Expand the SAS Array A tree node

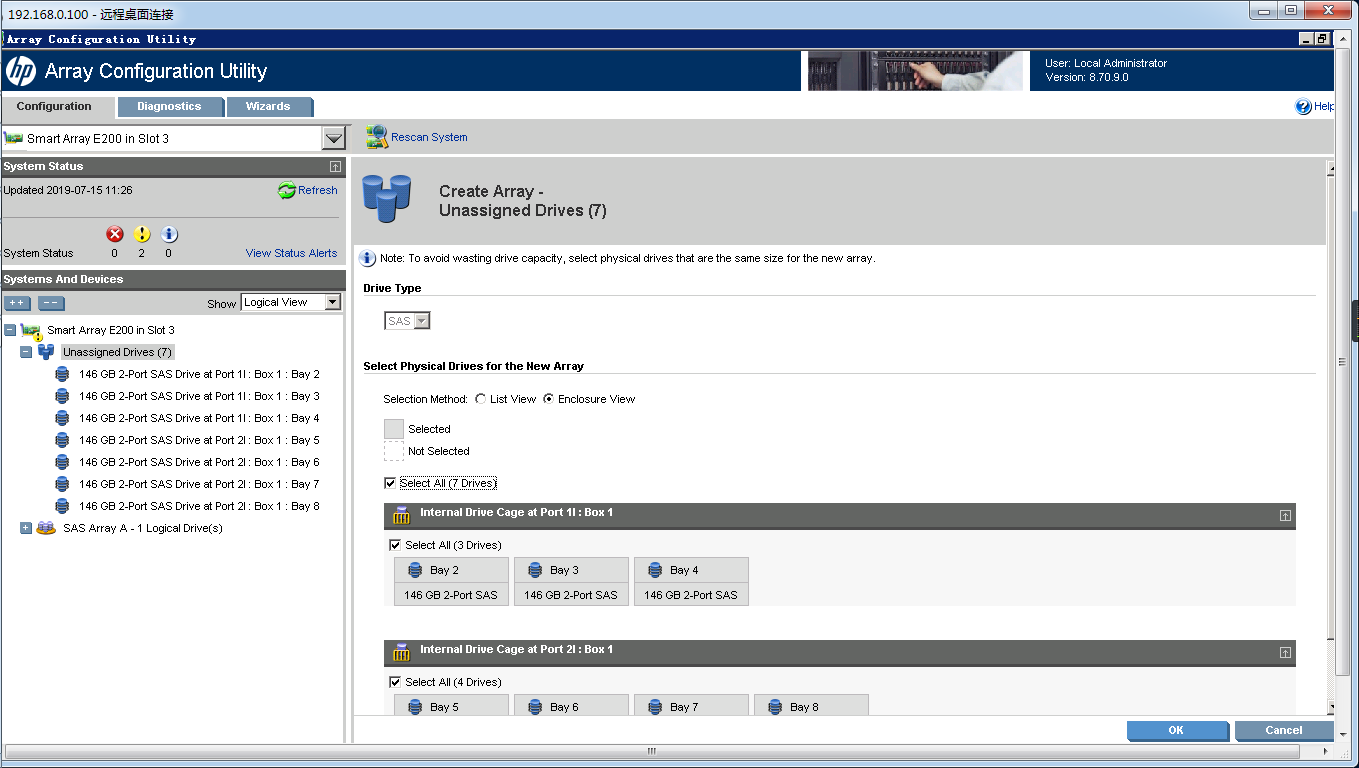click(x=26, y=528)
